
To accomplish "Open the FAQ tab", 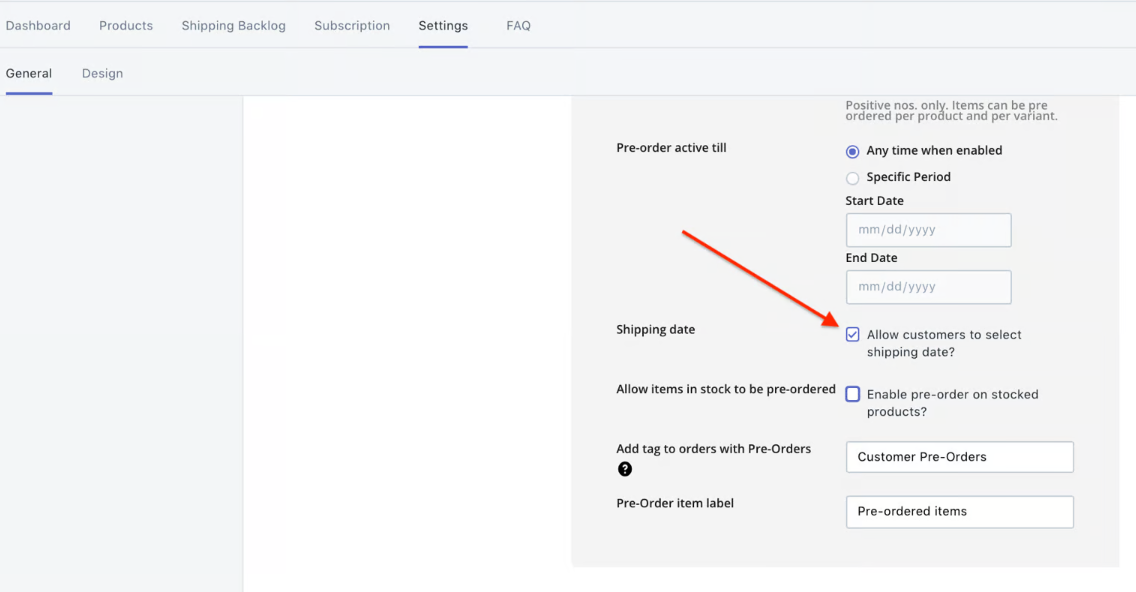I will coord(518,25).
